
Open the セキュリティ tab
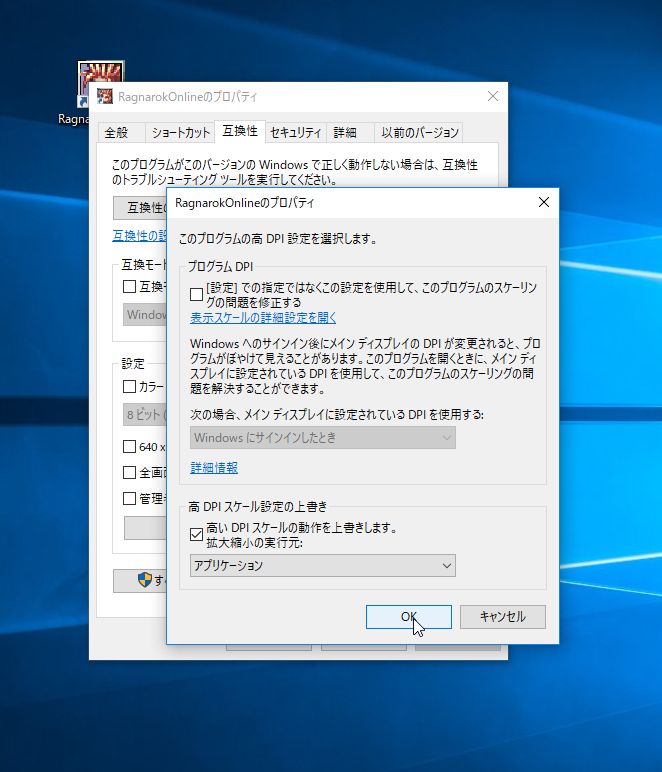coord(295,133)
